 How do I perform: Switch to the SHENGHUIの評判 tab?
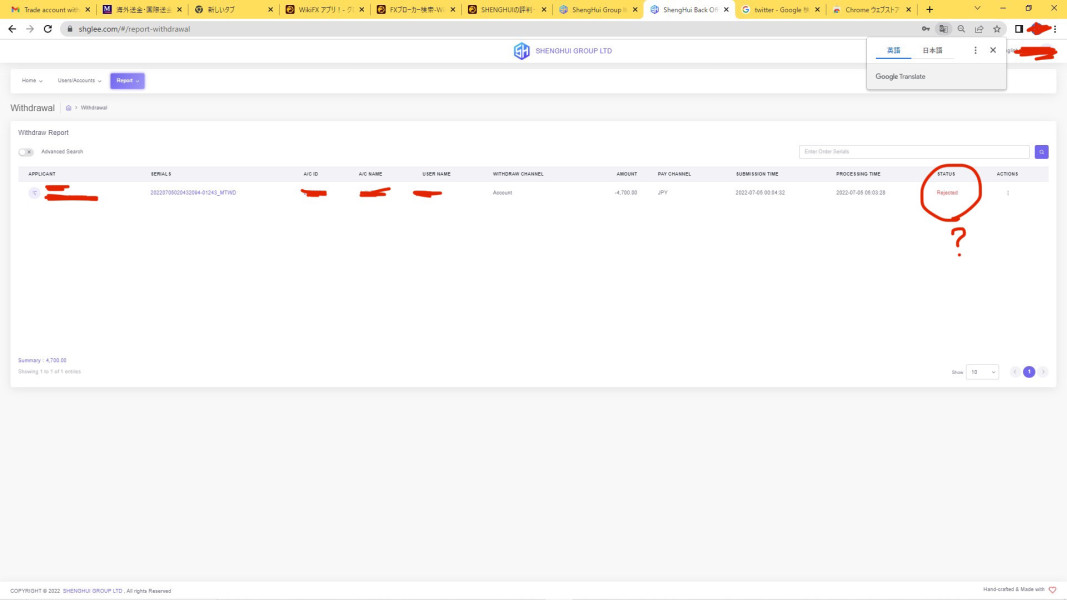click(506, 10)
